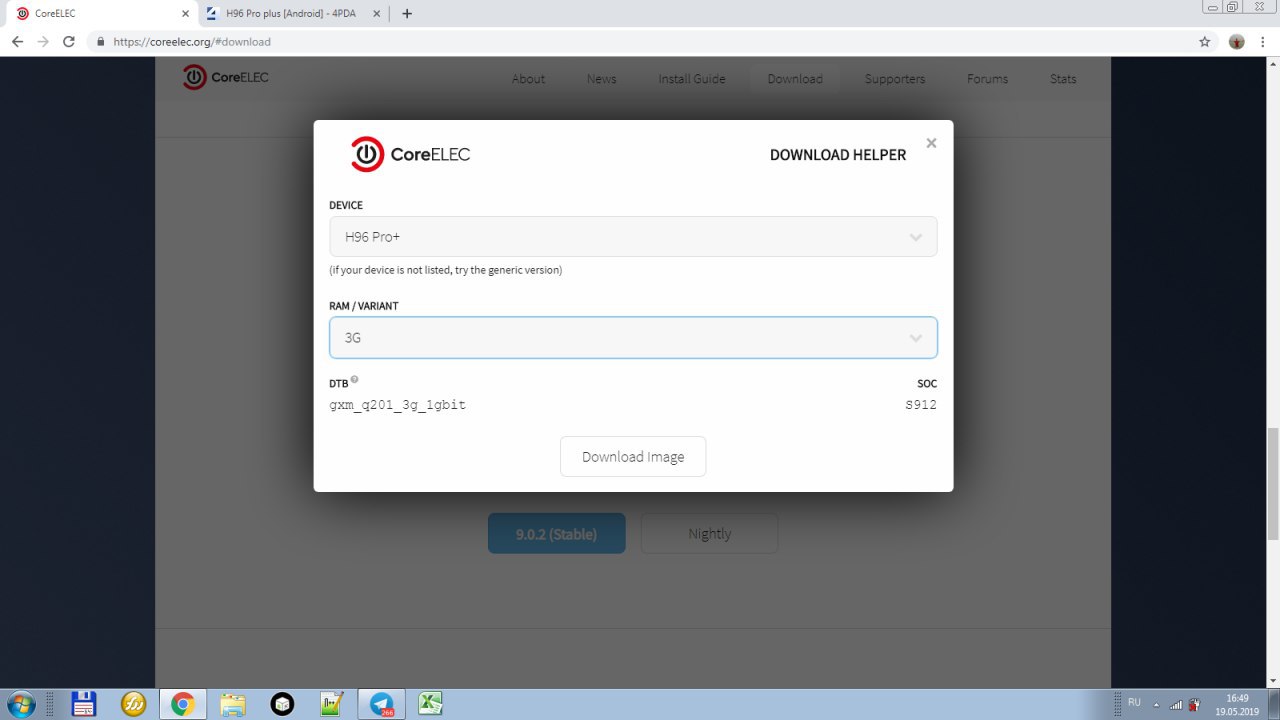Click the DOWNLOAD HELPER heading
Viewport: 1280px width, 720px height.
coord(838,155)
